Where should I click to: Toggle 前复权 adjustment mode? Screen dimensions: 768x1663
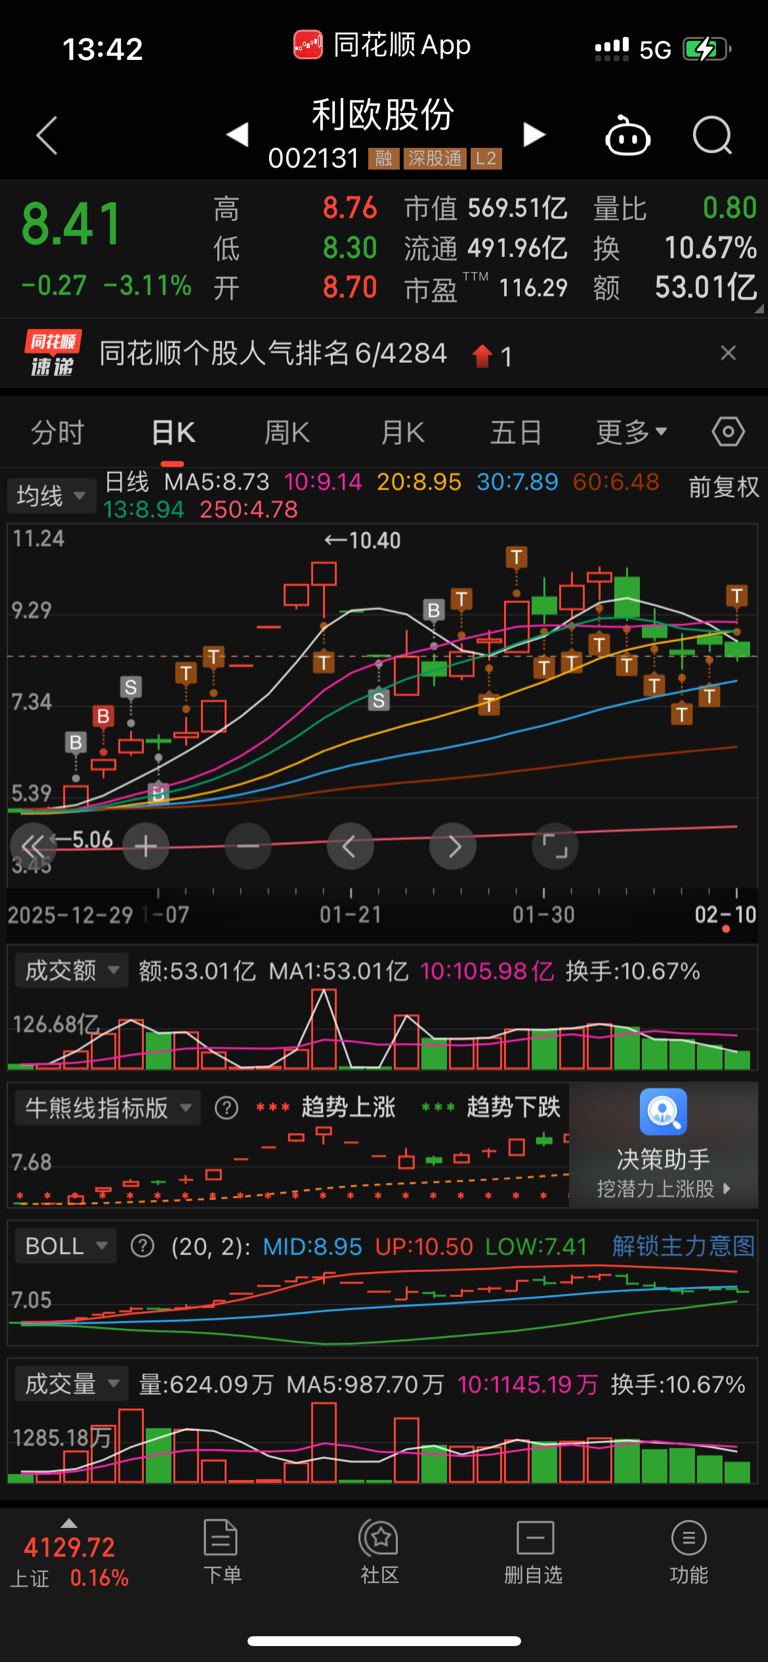[x=724, y=487]
